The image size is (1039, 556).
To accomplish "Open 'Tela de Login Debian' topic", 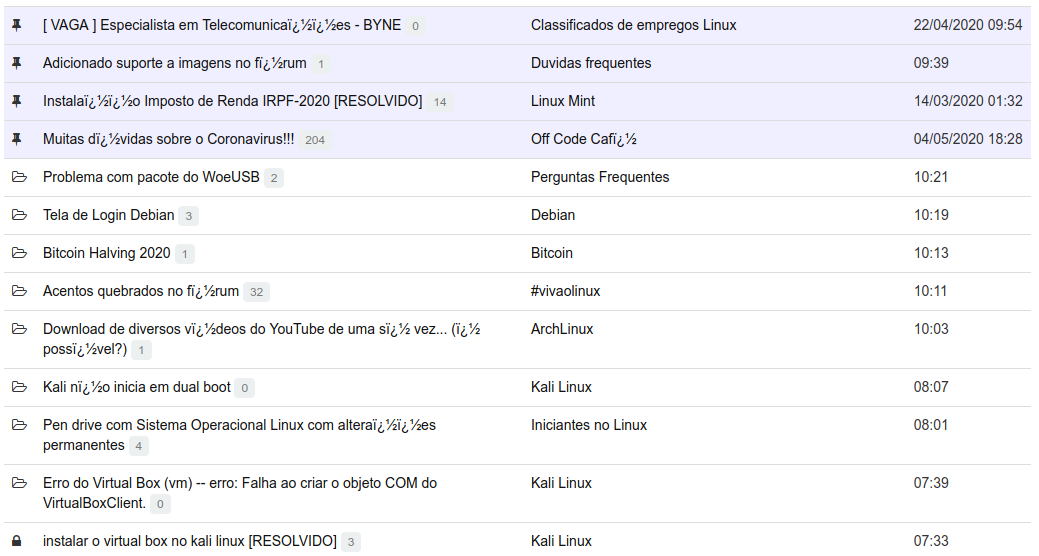I will click(109, 215).
